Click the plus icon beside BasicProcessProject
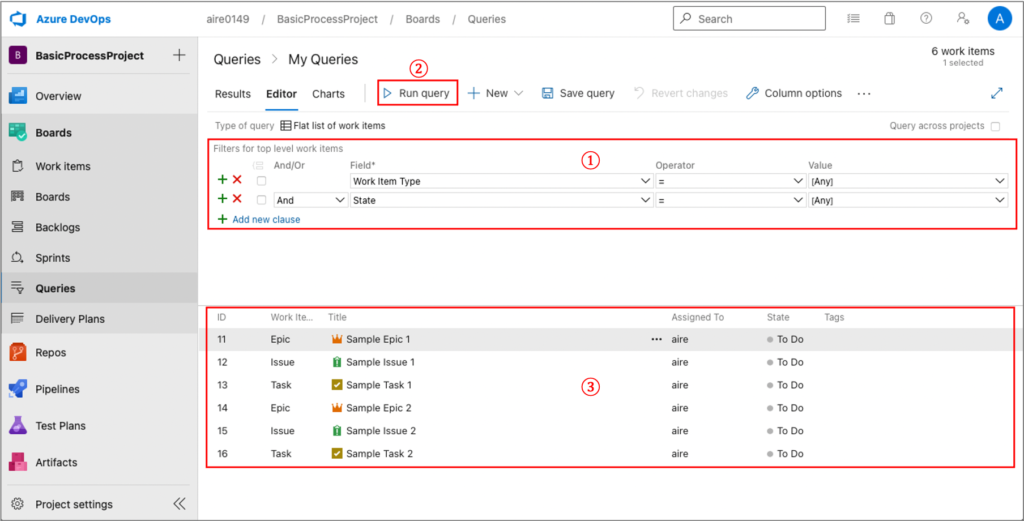 (179, 55)
